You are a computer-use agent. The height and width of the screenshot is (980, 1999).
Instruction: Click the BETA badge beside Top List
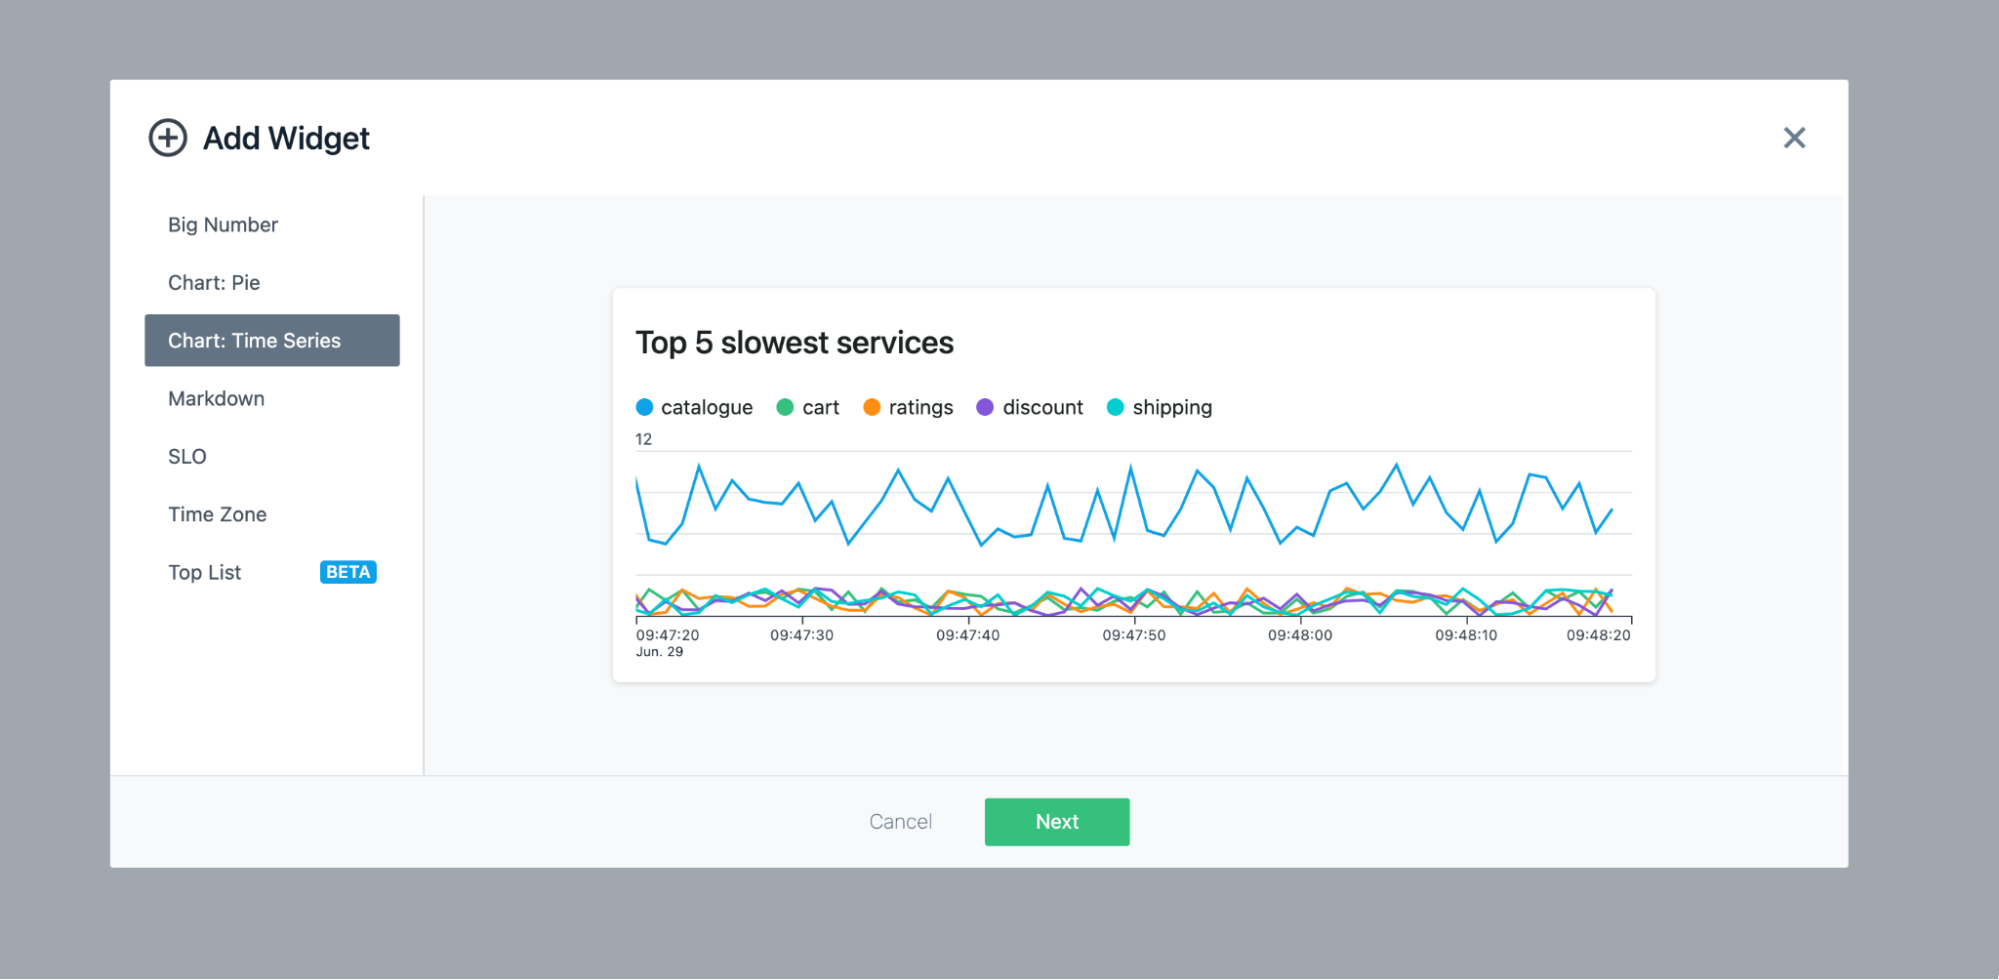tap(348, 573)
